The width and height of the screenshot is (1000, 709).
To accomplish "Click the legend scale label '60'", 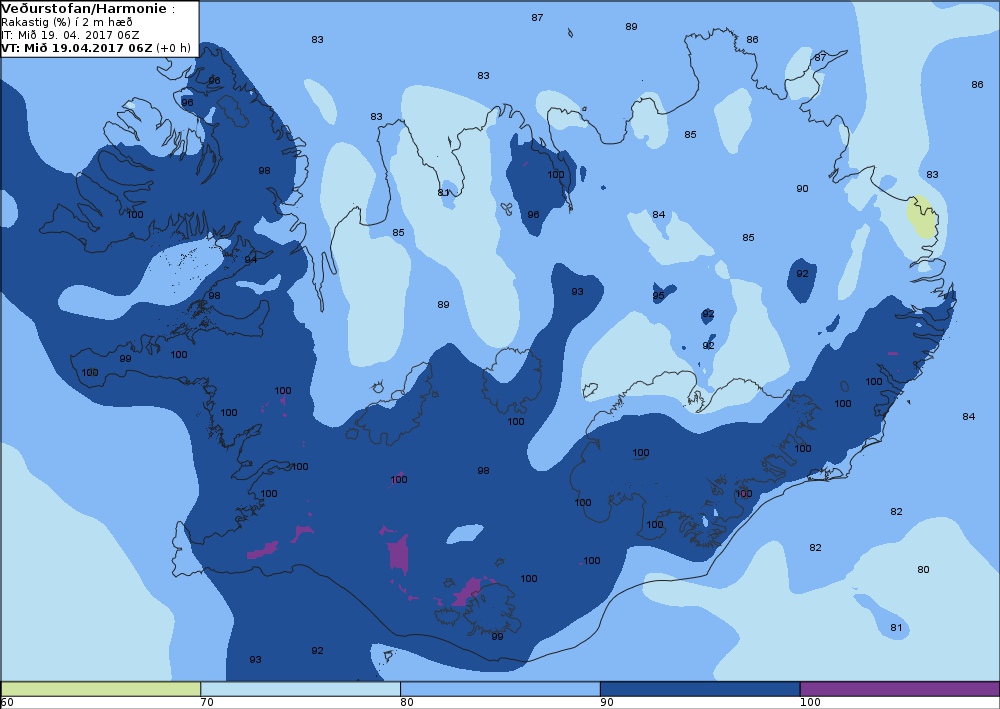I will pos(7,703).
